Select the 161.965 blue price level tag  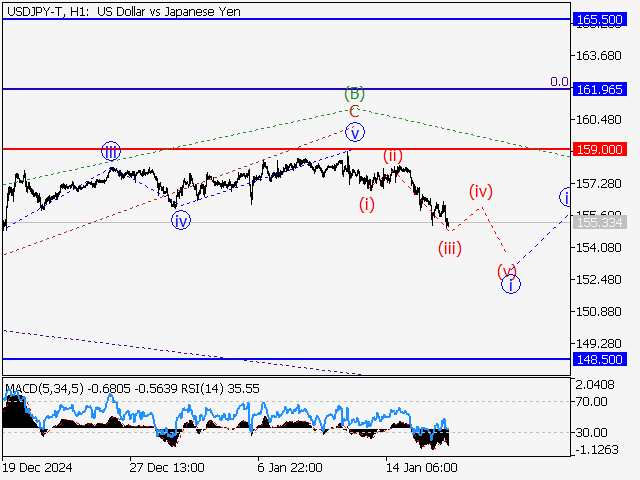[600, 90]
